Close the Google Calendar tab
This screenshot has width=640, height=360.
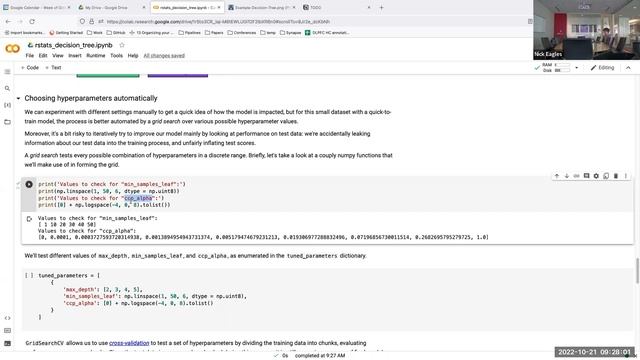(69, 7)
